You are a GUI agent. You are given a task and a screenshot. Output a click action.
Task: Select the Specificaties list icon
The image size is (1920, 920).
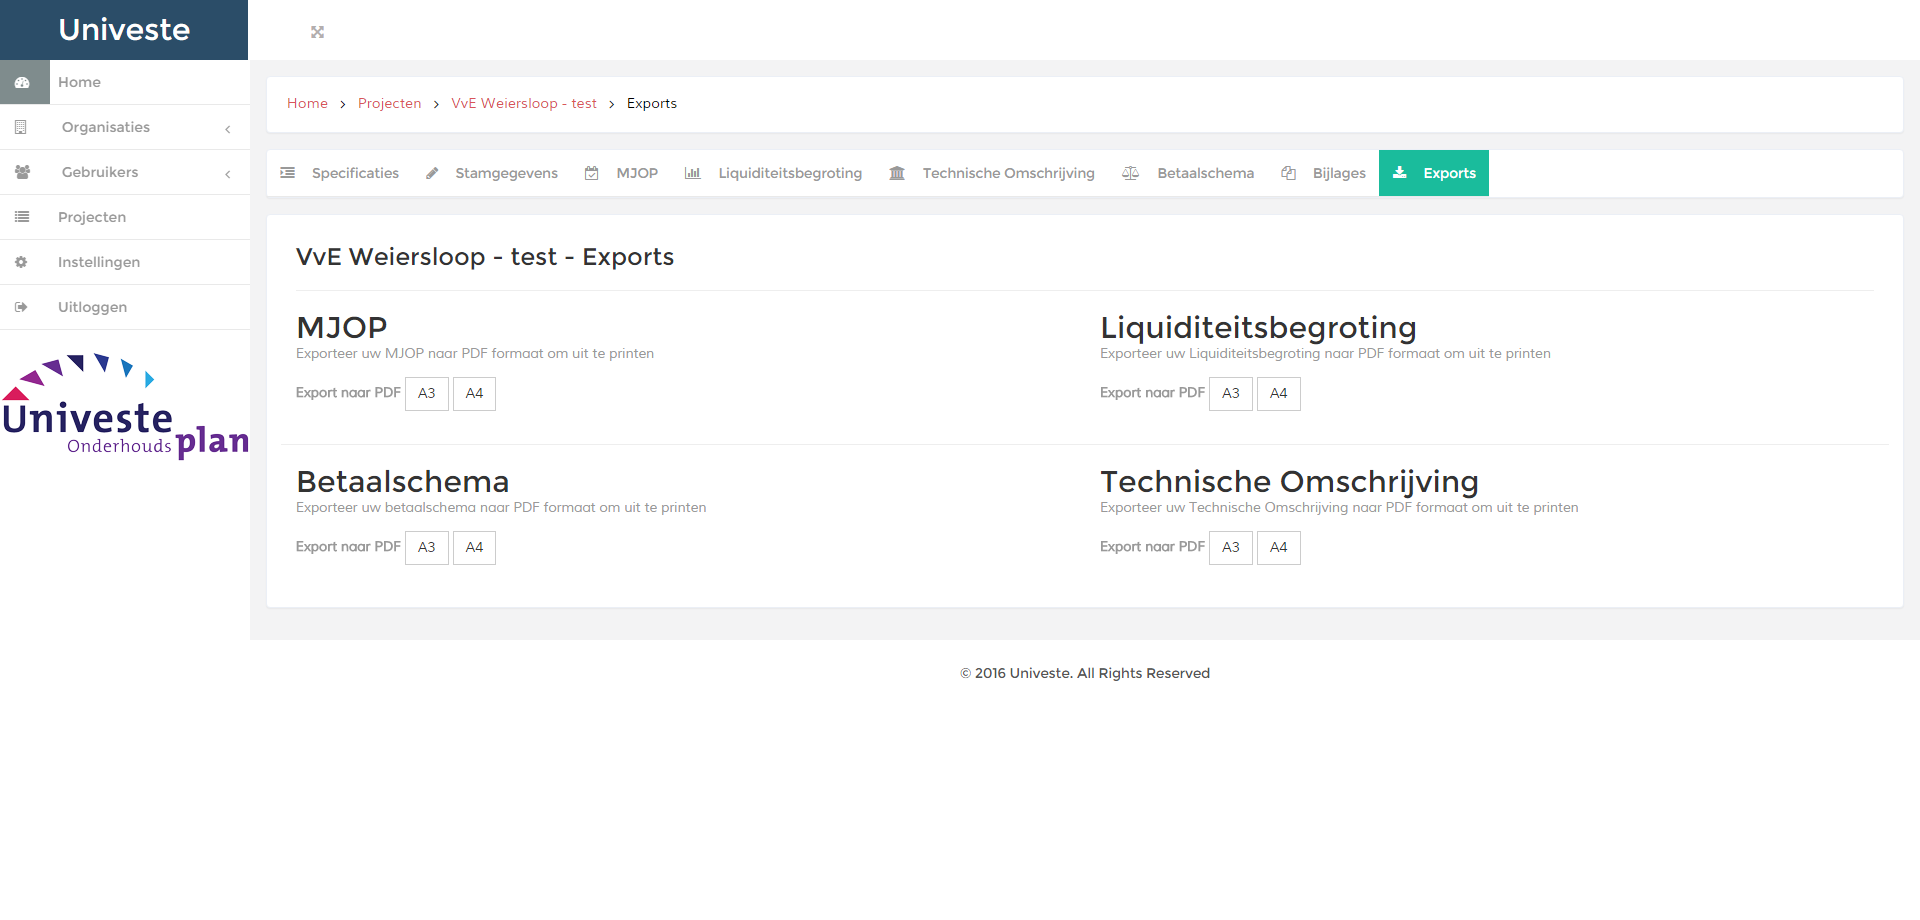[287, 173]
